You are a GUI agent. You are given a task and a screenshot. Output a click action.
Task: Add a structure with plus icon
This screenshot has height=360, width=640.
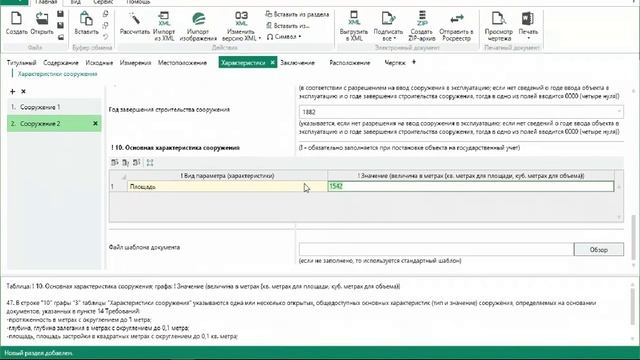[x=12, y=91]
